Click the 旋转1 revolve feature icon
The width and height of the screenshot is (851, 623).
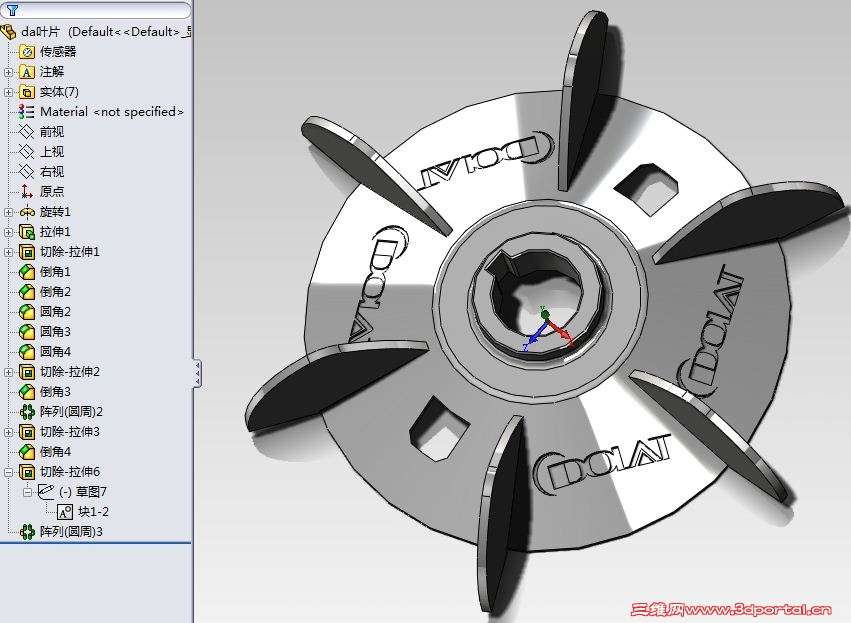click(x=27, y=212)
